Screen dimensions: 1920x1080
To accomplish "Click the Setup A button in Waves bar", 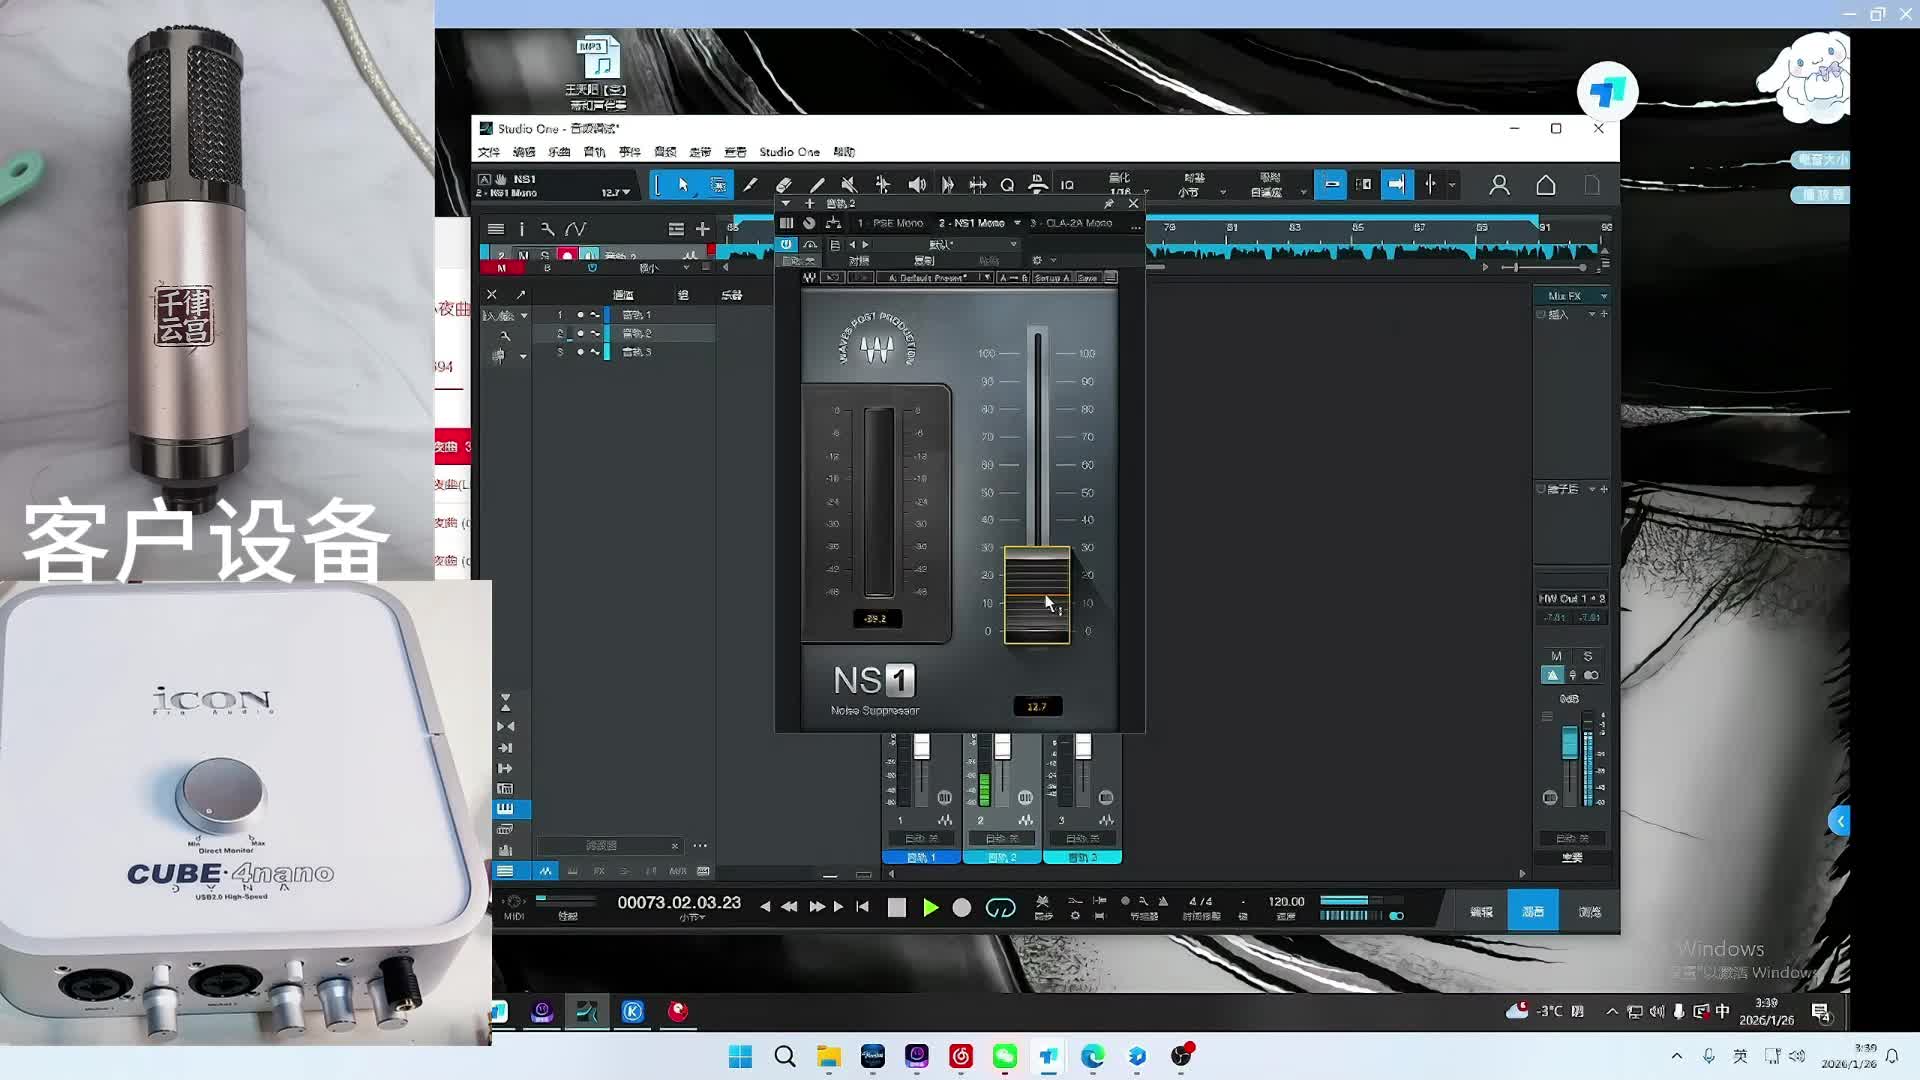I will click(x=1051, y=278).
